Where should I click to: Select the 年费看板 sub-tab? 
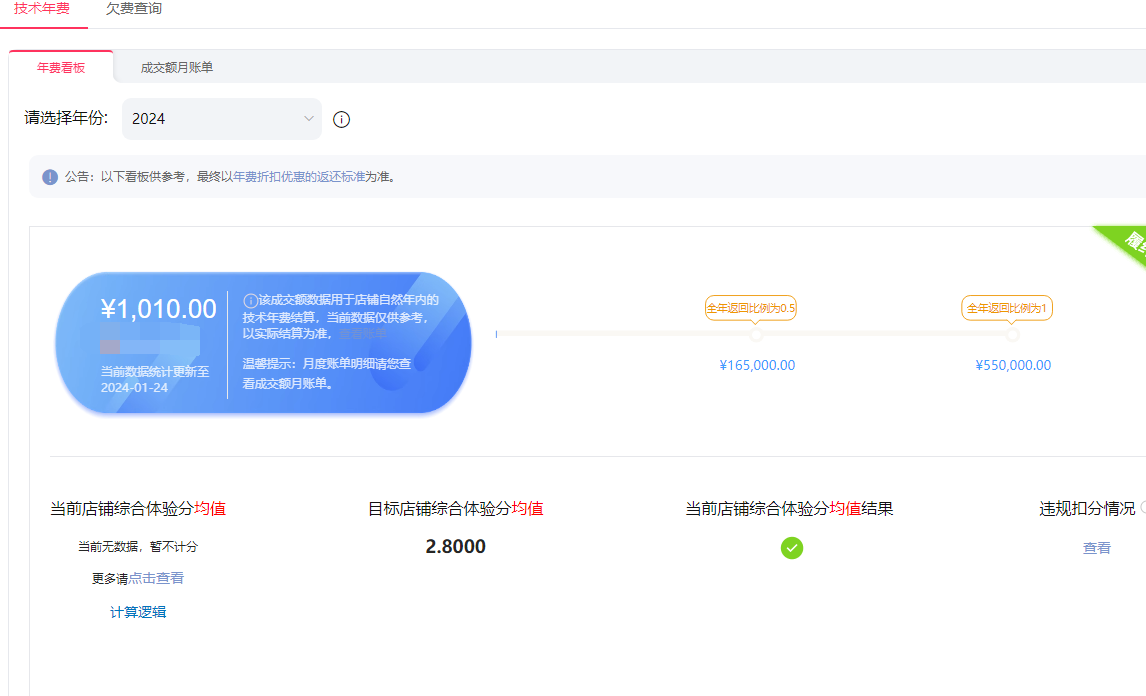[x=61, y=67]
